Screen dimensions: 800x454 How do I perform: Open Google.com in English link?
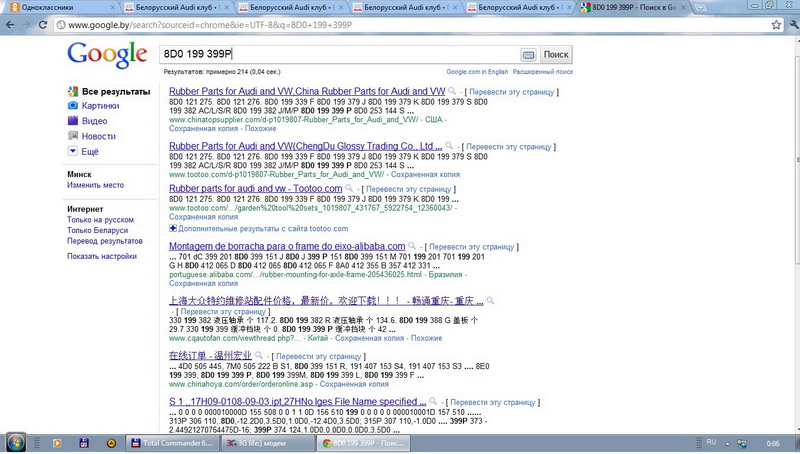point(477,72)
